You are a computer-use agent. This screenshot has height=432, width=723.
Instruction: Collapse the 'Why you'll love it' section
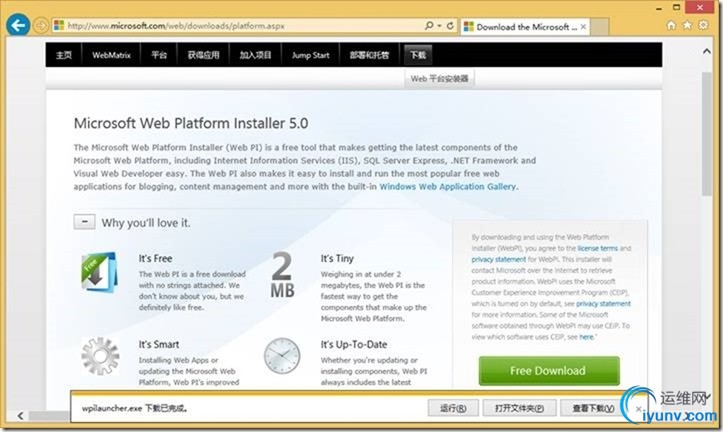pos(85,222)
